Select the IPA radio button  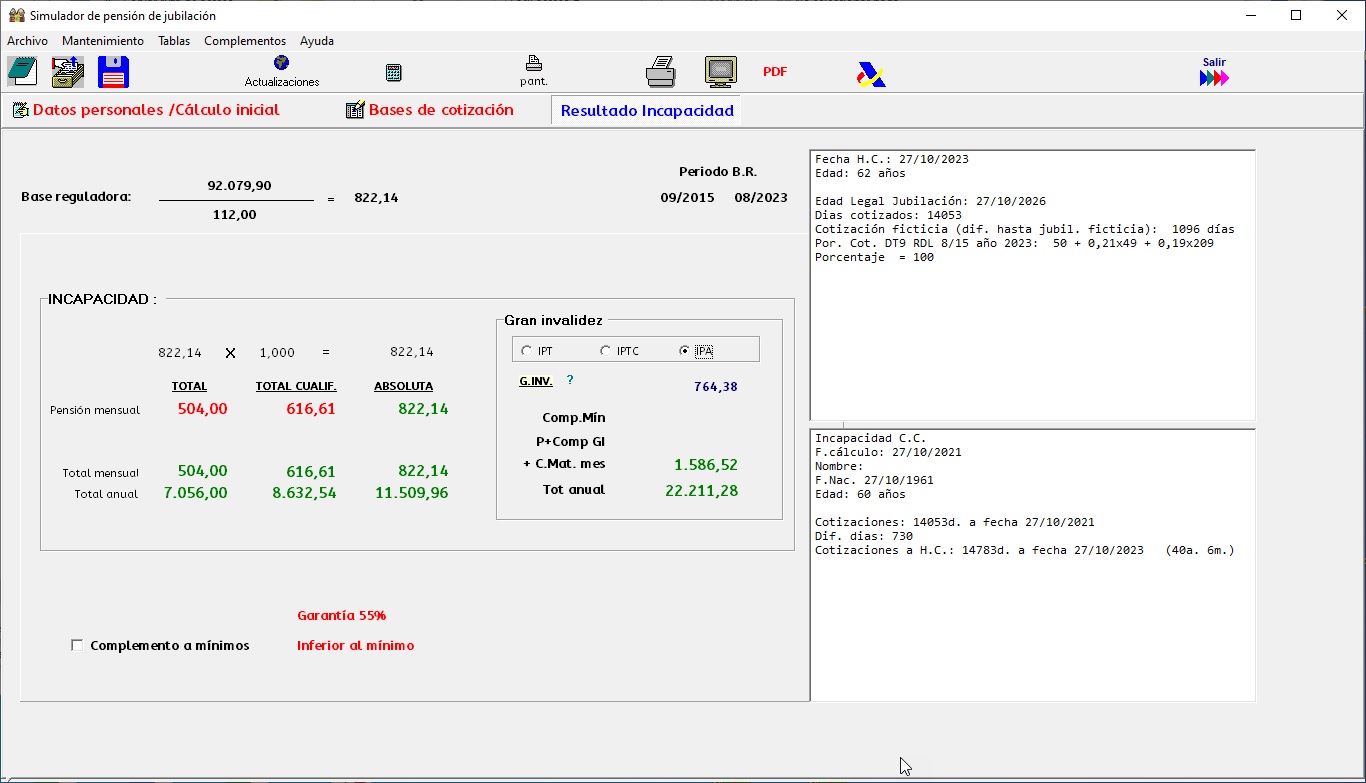(684, 351)
